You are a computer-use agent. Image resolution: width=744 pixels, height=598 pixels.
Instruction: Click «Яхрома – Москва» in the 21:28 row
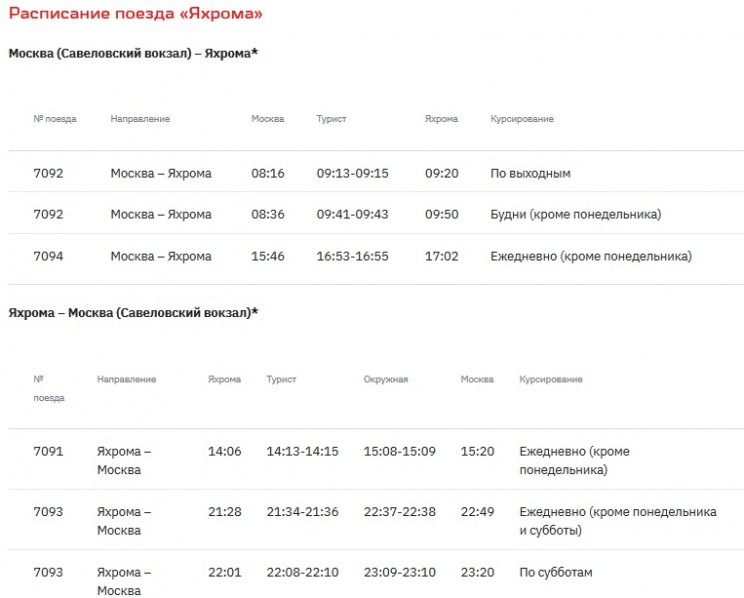tap(124, 521)
